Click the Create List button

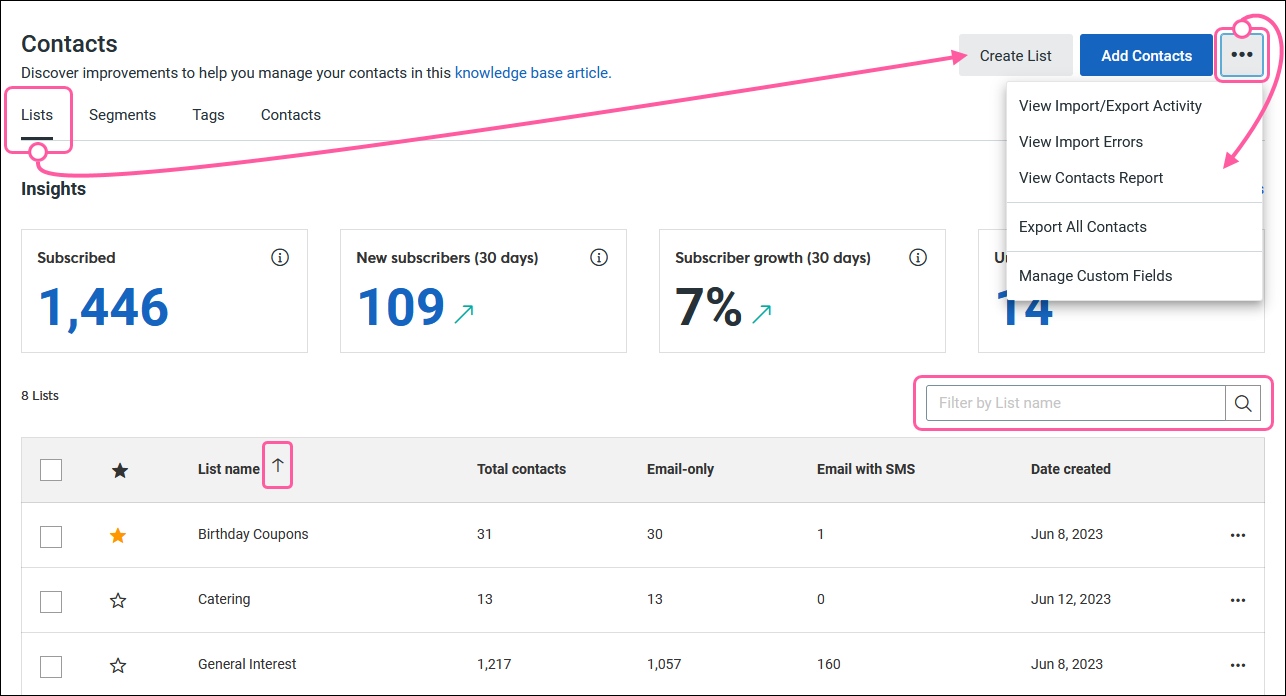[1016, 55]
